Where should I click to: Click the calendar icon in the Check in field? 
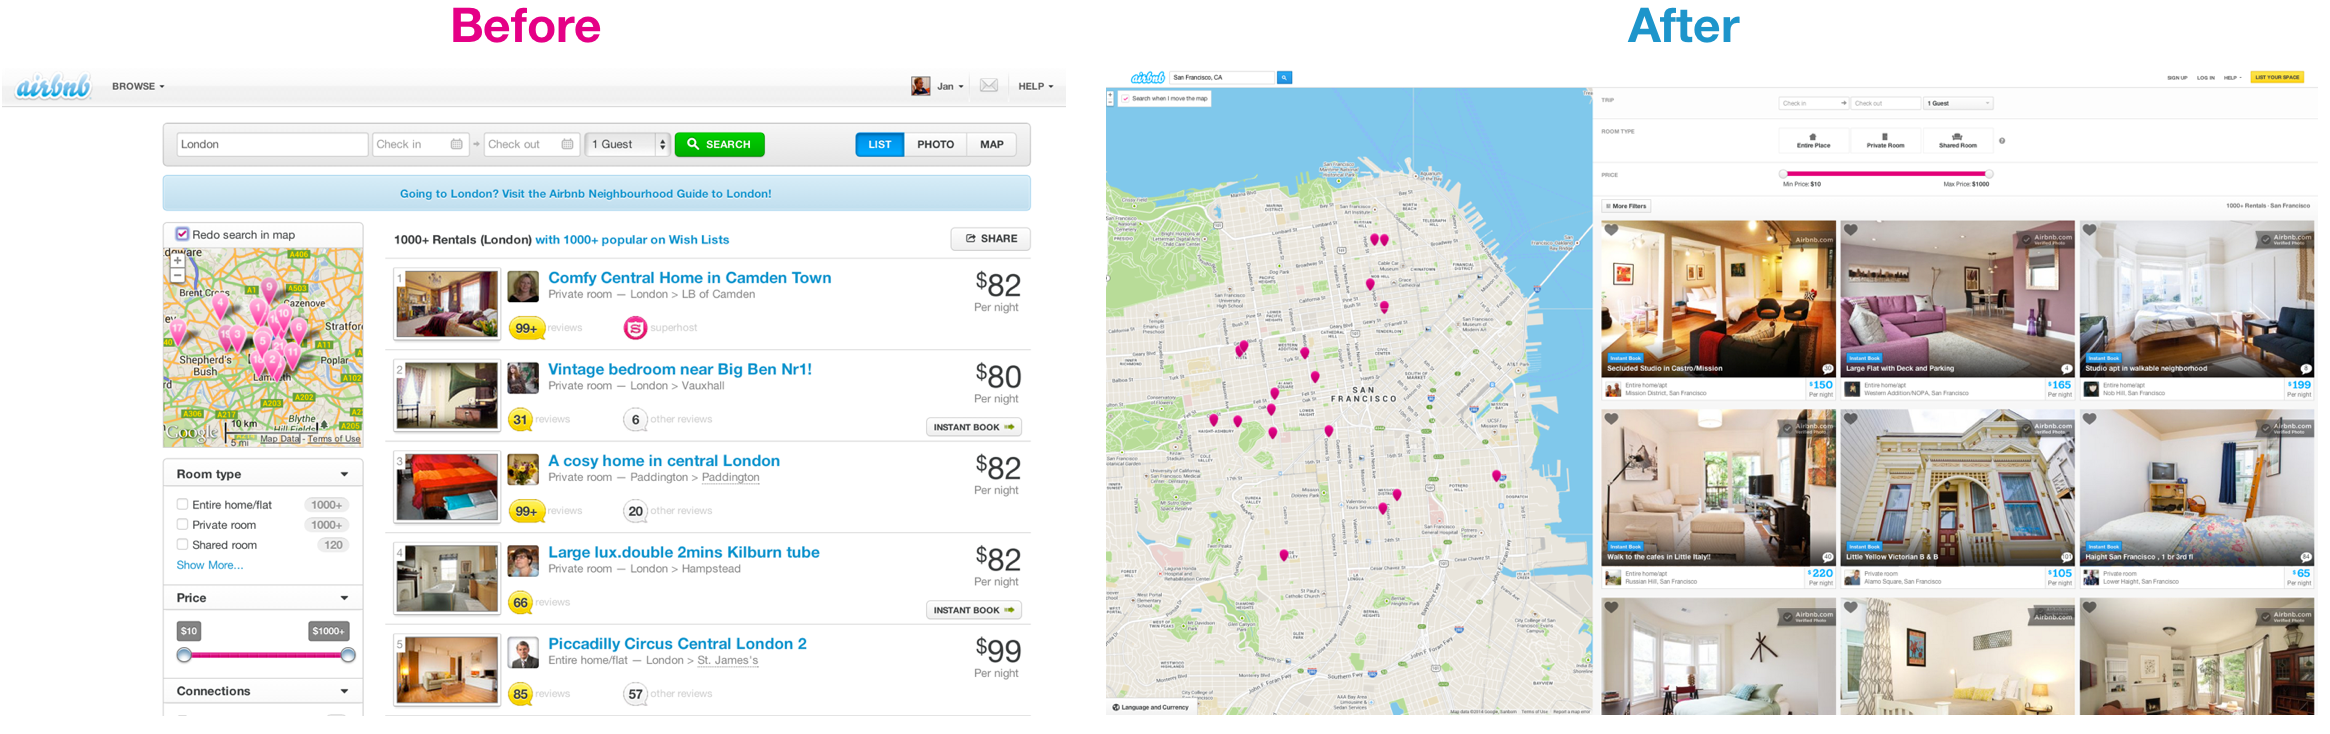pos(456,144)
